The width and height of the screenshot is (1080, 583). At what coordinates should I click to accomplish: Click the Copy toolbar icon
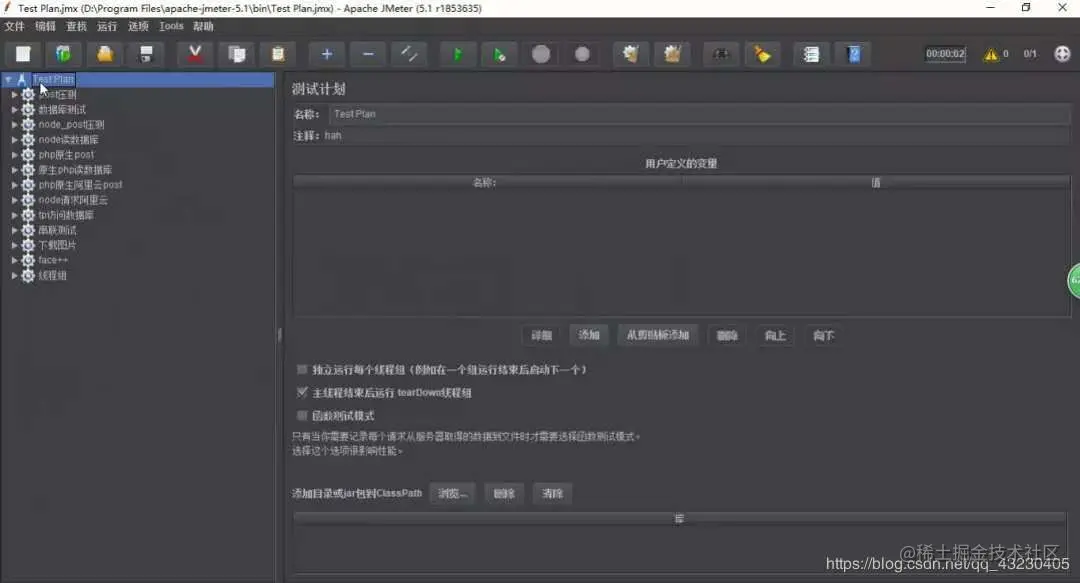tap(236, 54)
